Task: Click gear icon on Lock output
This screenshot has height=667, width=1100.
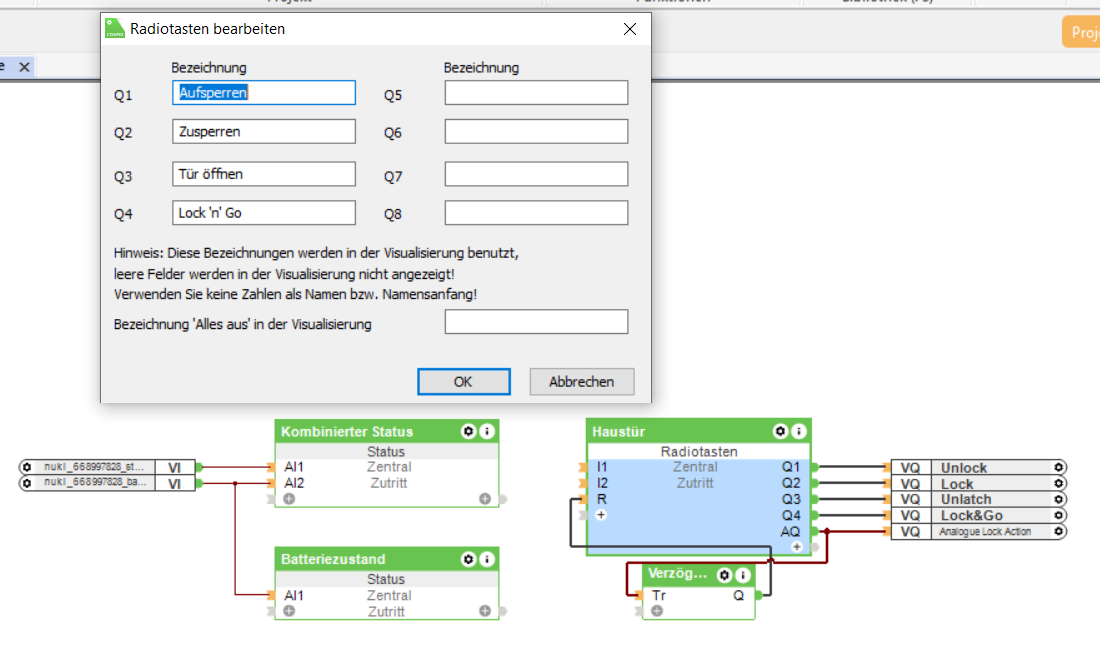Action: (x=1059, y=483)
